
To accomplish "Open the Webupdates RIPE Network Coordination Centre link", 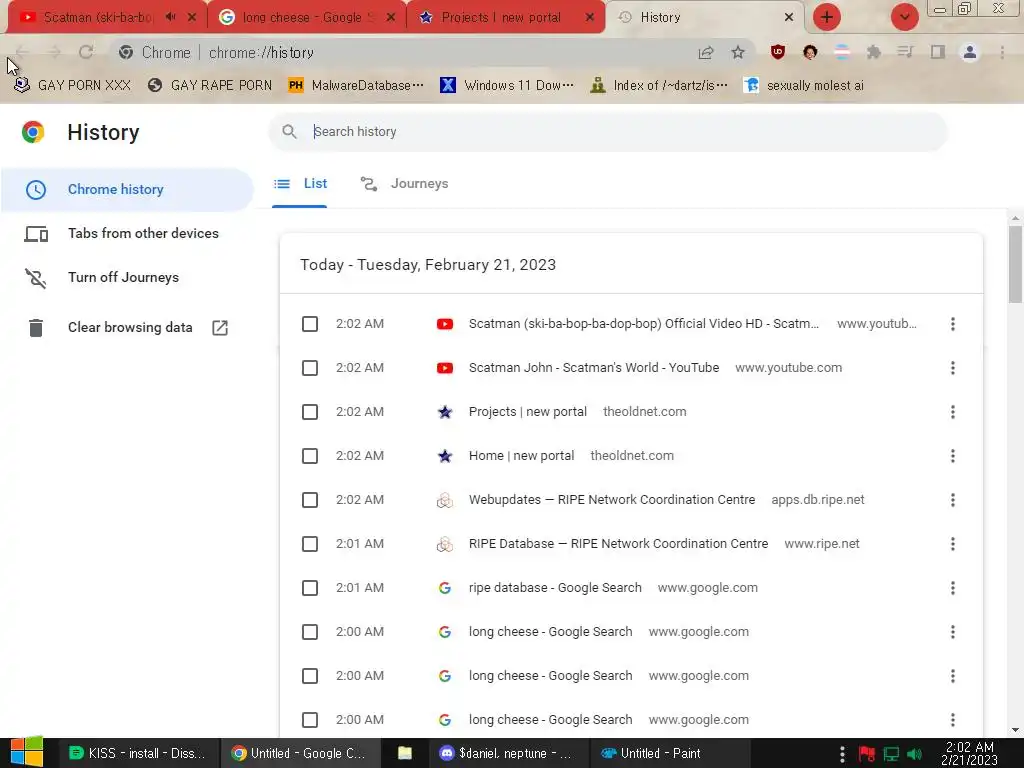I will pyautogui.click(x=612, y=500).
